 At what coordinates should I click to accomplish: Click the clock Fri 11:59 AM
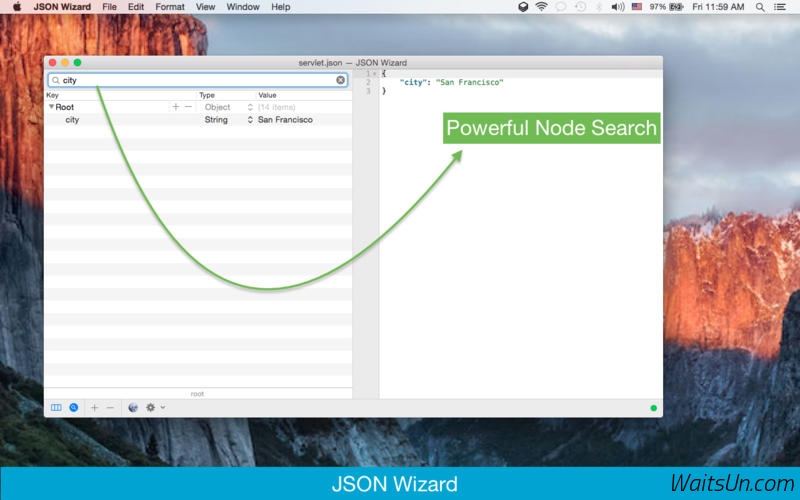(x=718, y=7)
